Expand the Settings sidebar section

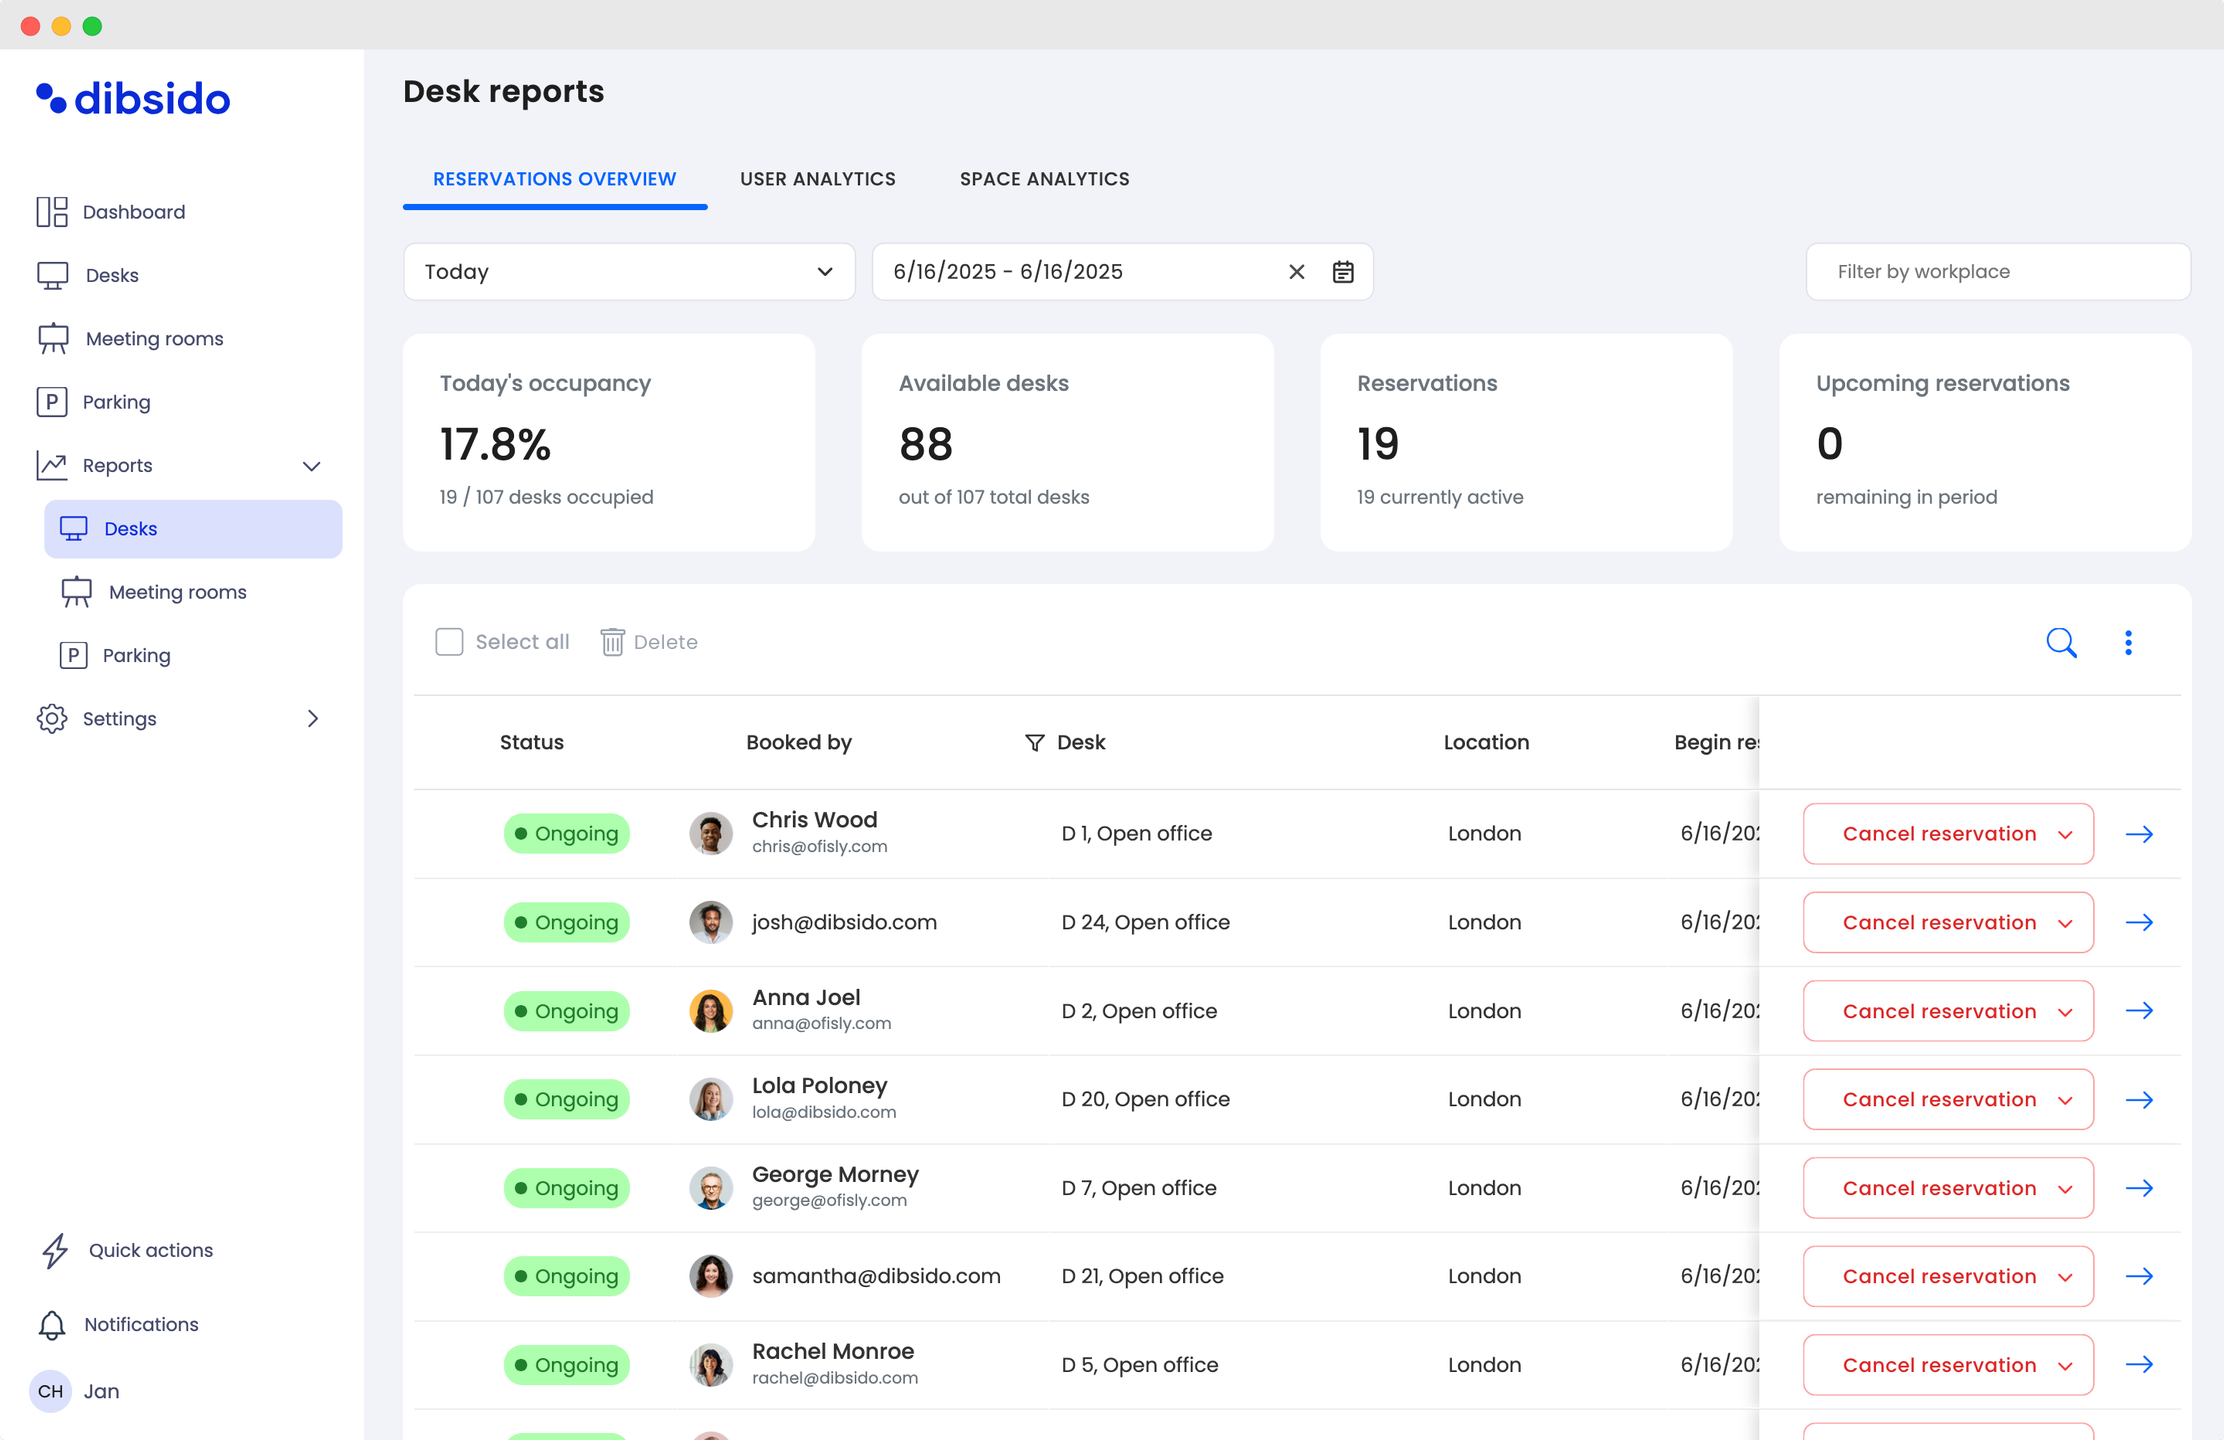pyautogui.click(x=312, y=719)
